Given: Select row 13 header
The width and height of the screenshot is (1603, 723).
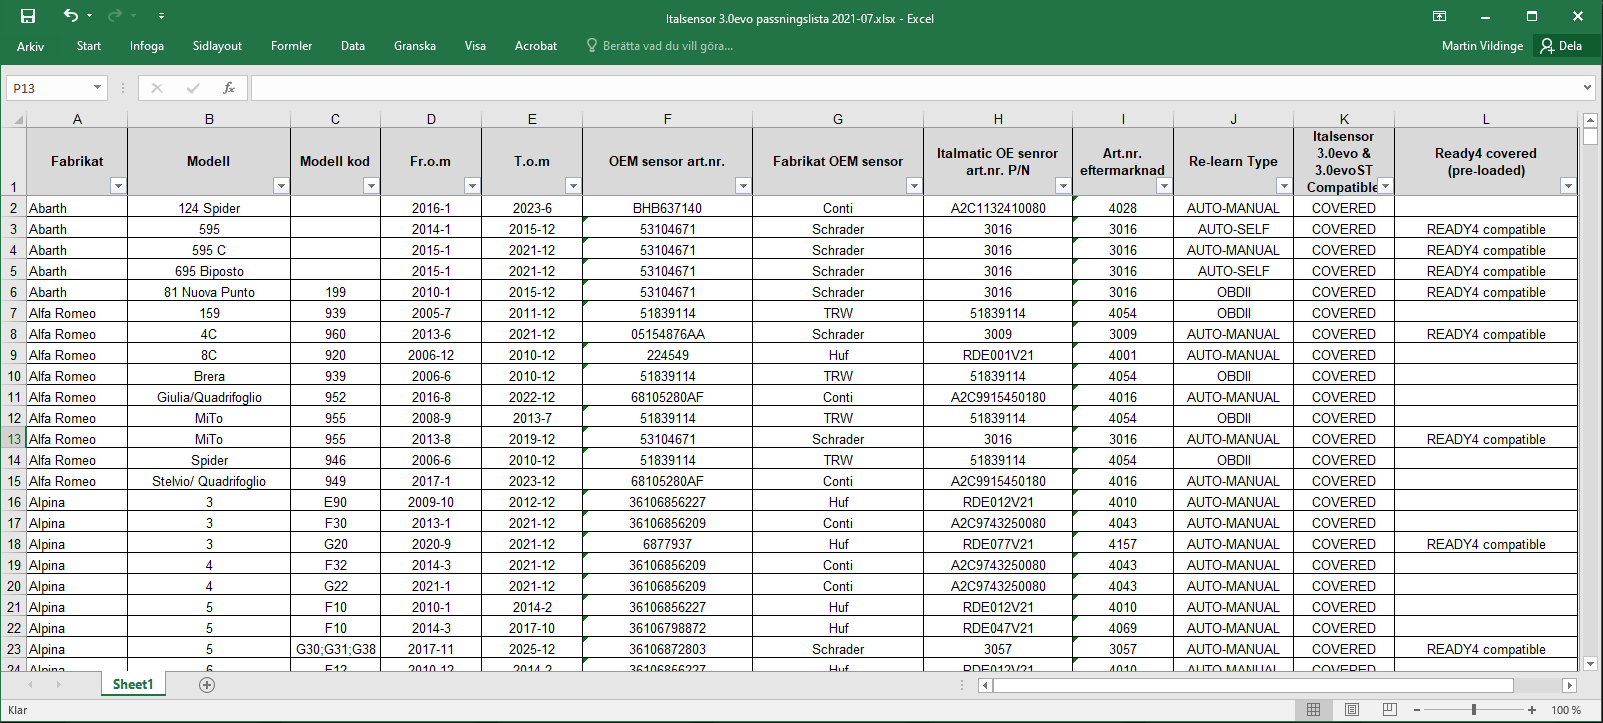Looking at the screenshot, I should tap(14, 439).
